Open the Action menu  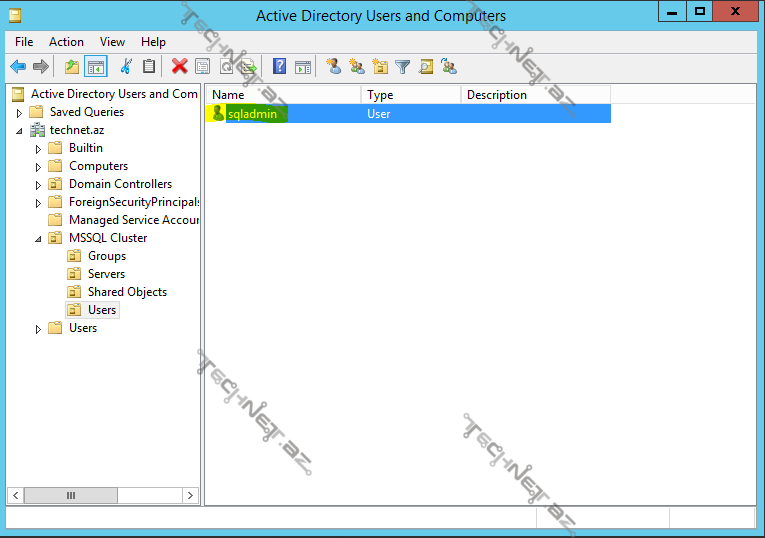[x=66, y=42]
